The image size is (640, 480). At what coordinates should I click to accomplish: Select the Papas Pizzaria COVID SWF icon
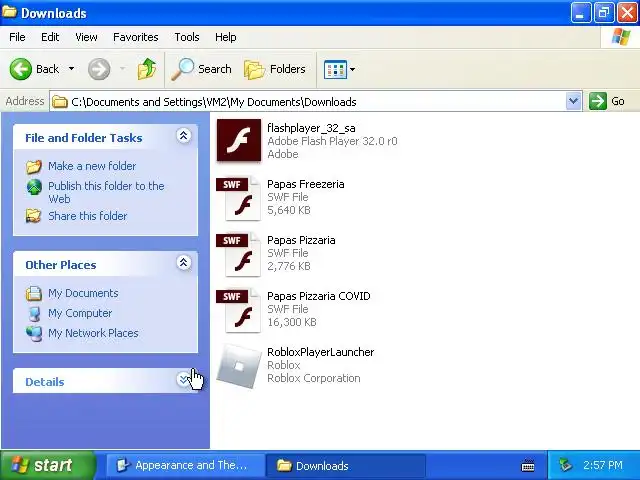[239, 310]
